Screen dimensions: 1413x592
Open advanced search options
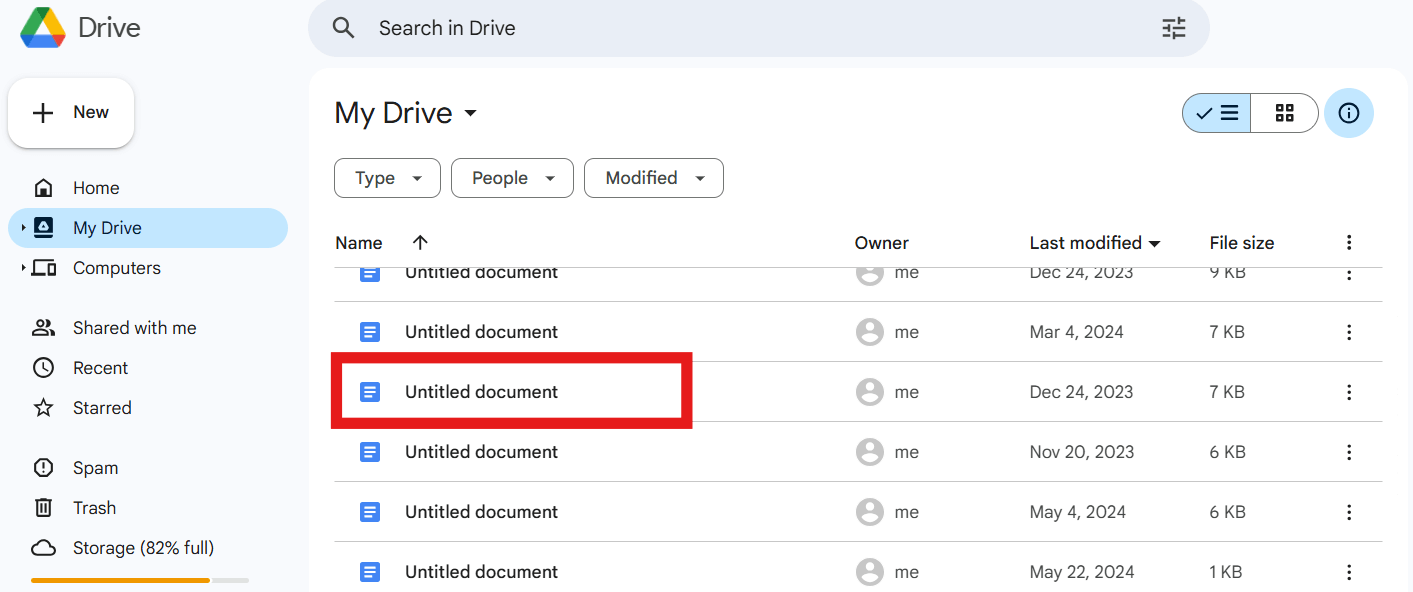(1173, 28)
